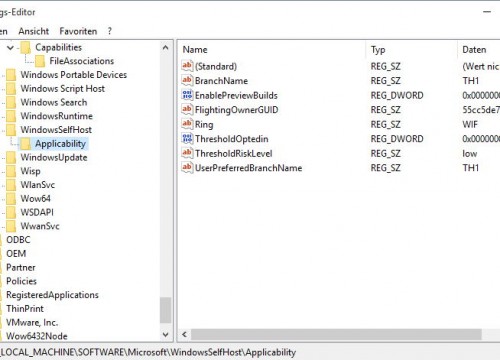Click the Windows Script Host folder icon

(11, 88)
